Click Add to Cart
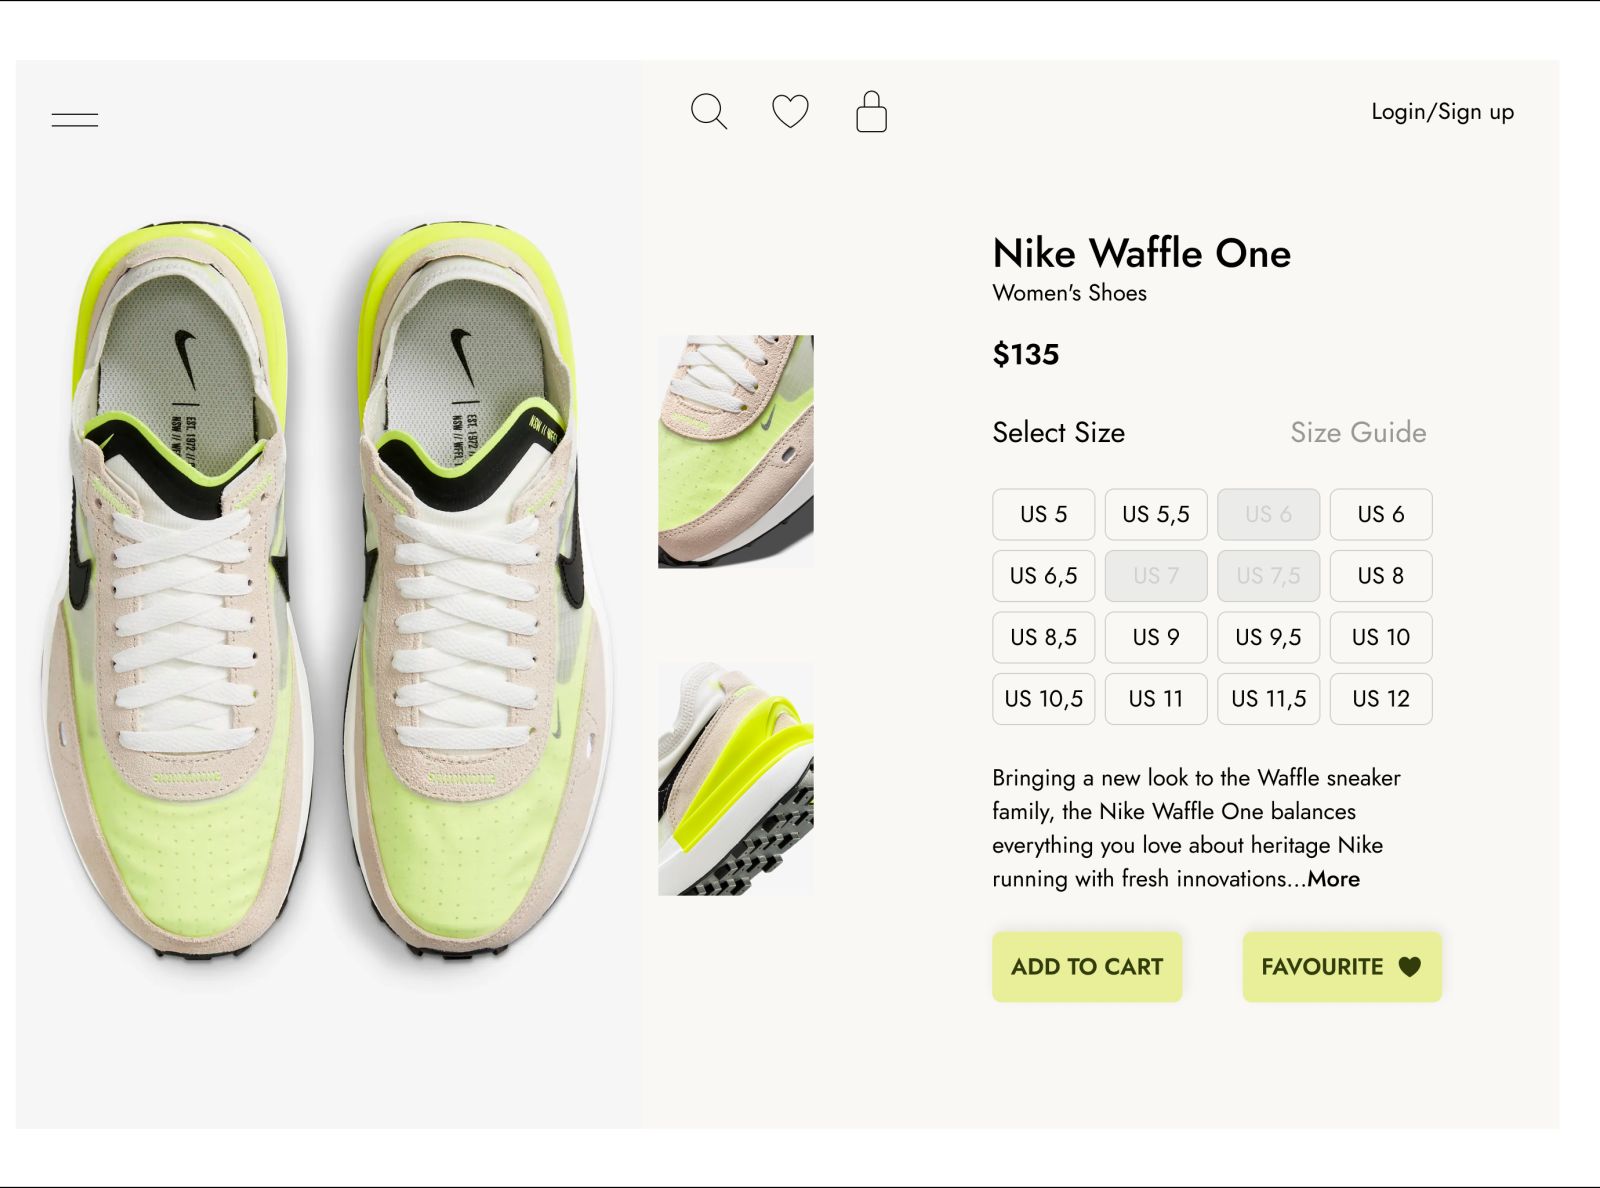 [x=1086, y=967]
